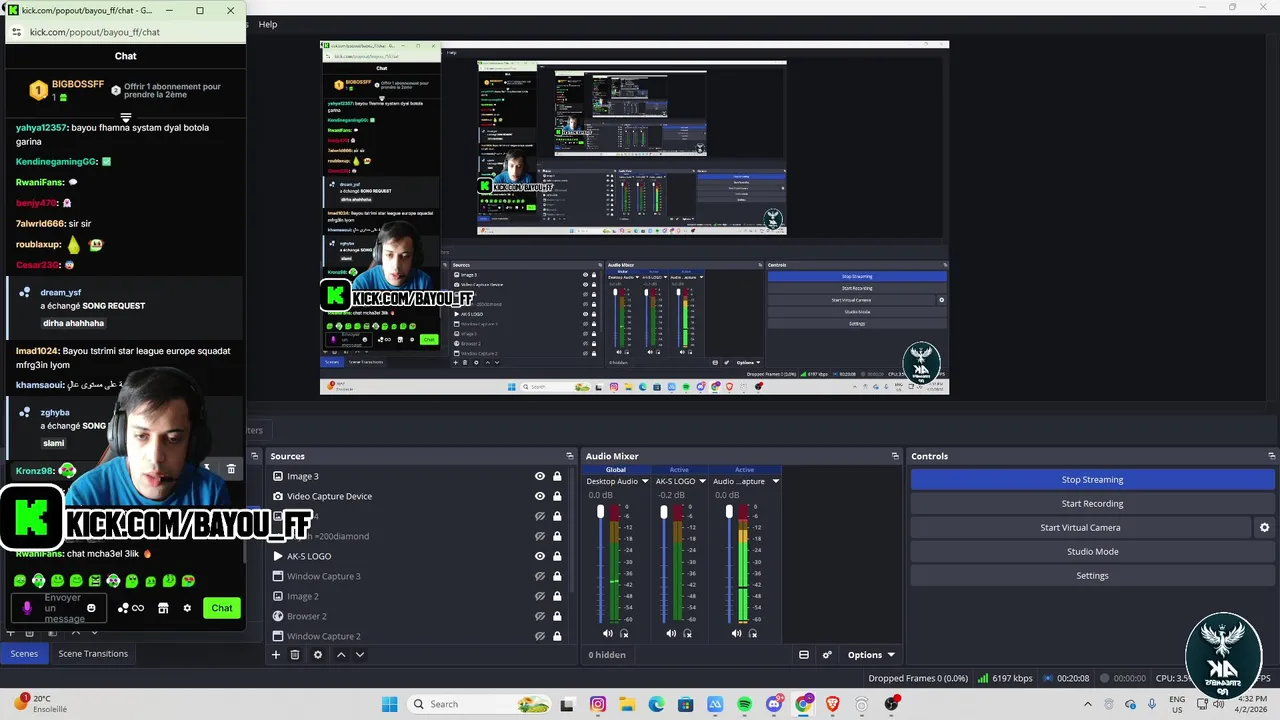Hide the Video Capture Device source
The image size is (1280, 720).
[x=540, y=496]
